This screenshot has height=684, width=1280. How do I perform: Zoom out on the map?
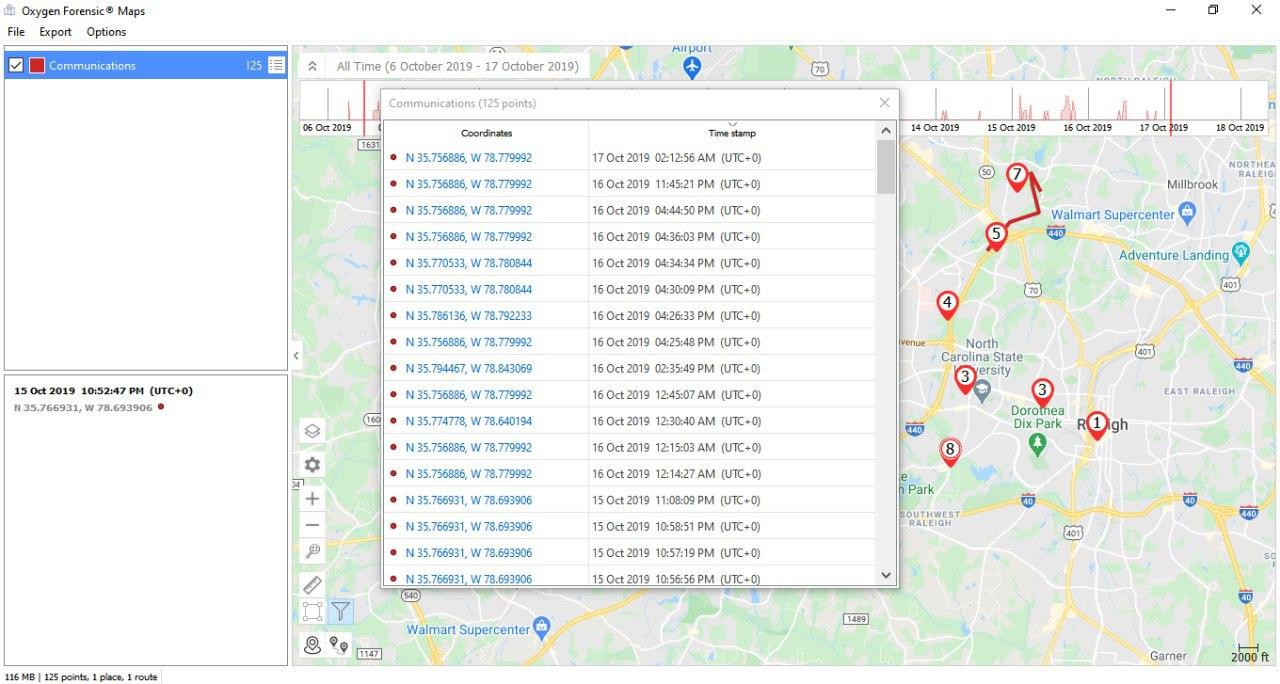click(x=312, y=525)
